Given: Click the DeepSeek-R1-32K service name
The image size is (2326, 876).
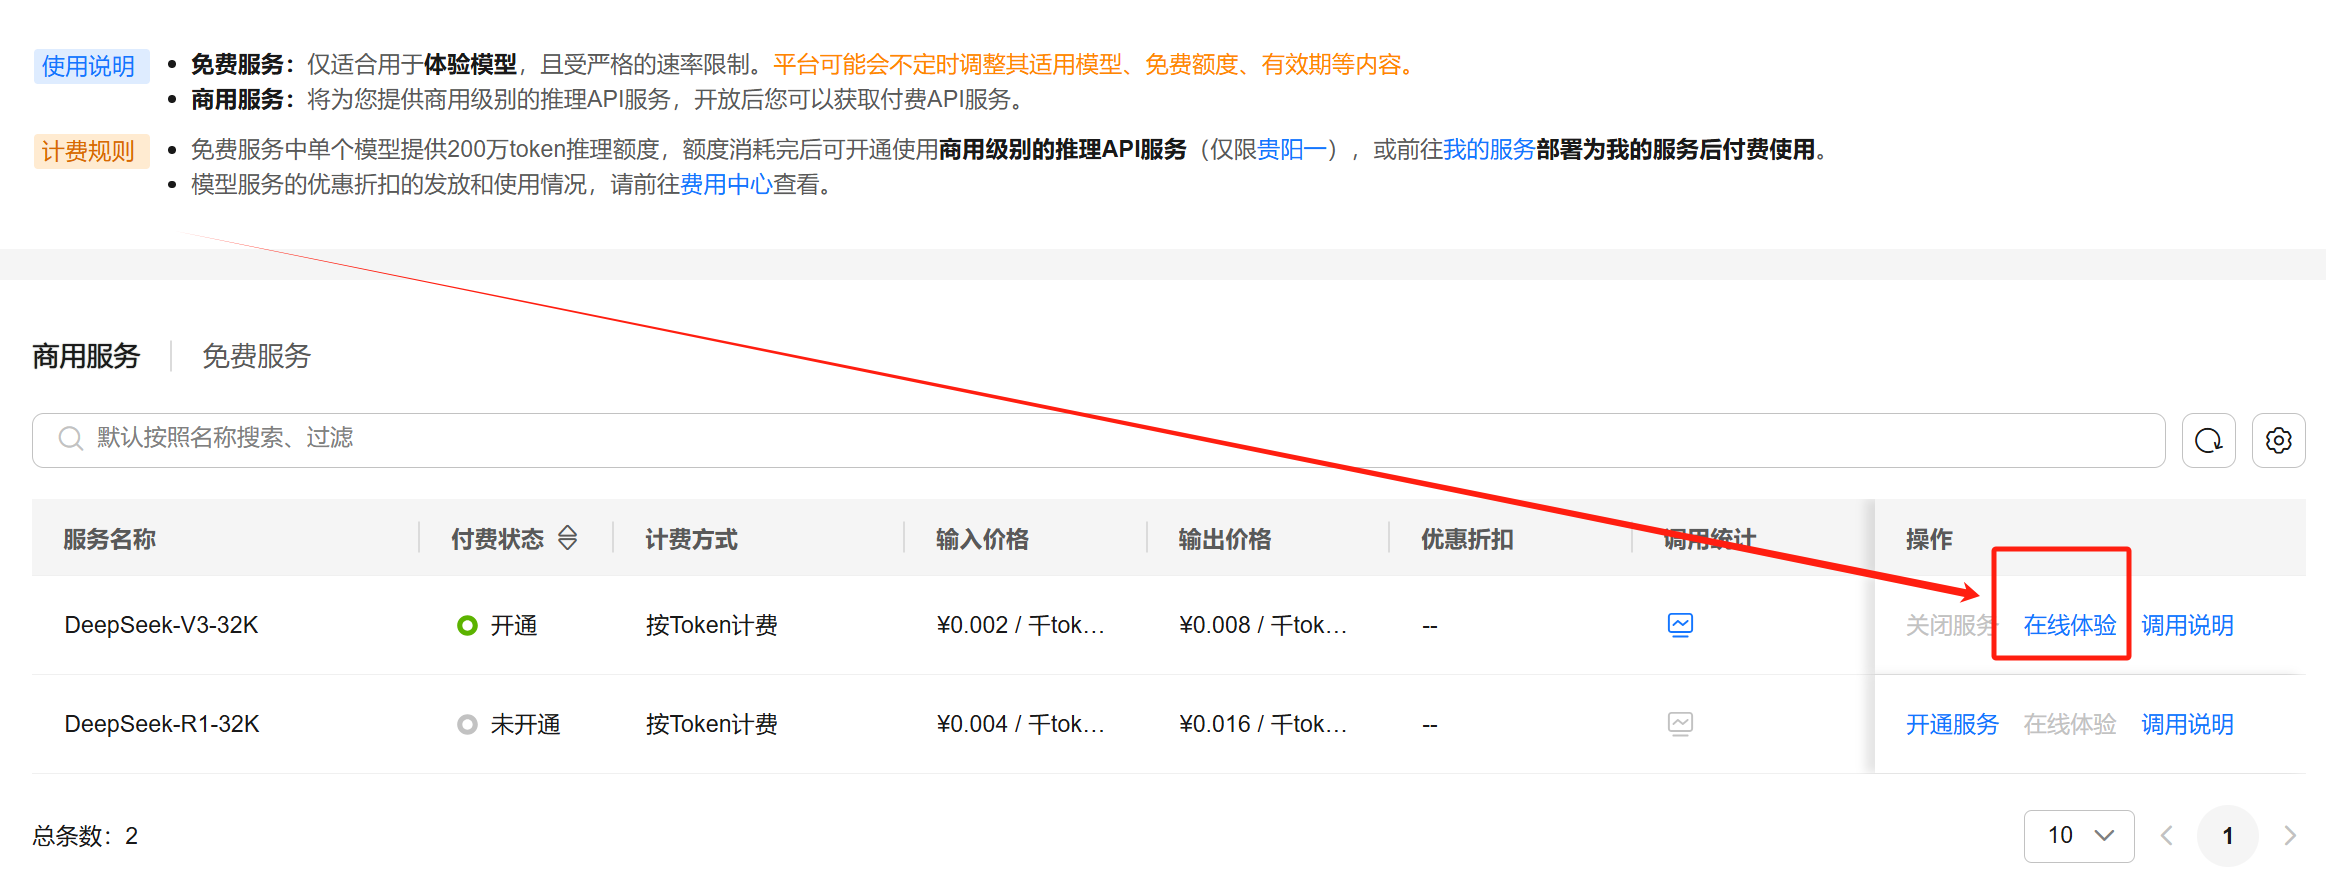Looking at the screenshot, I should (x=162, y=724).
